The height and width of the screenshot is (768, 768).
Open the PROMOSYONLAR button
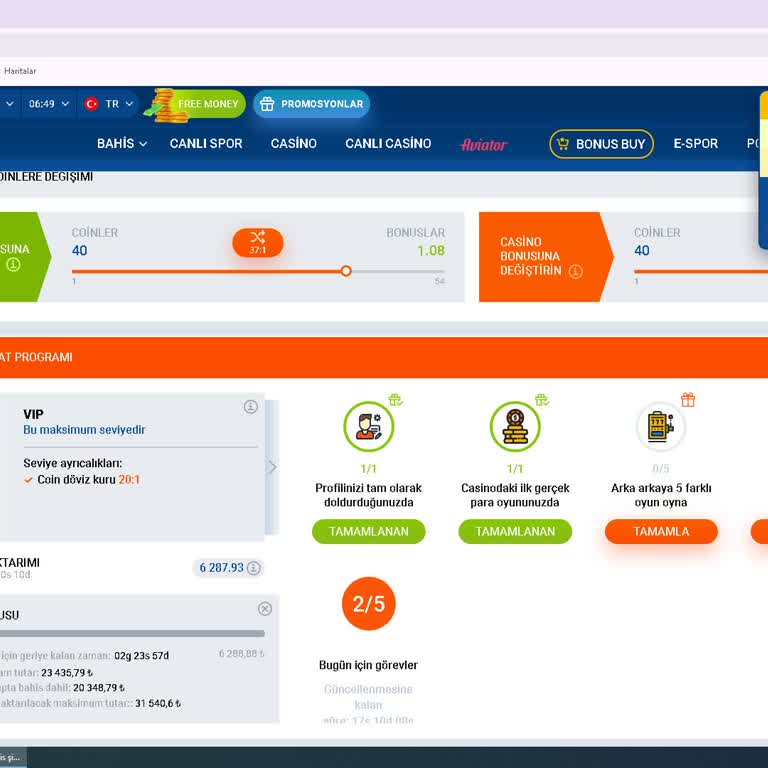point(311,104)
